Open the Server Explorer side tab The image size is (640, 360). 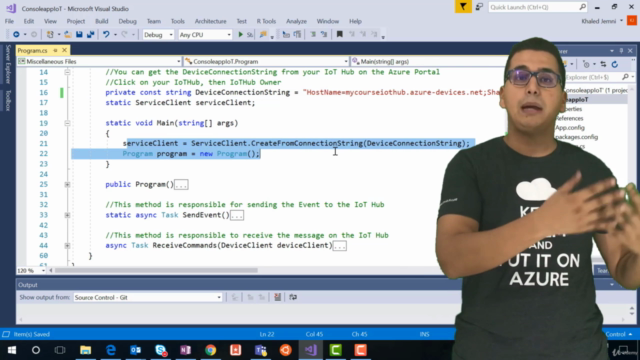point(8,64)
